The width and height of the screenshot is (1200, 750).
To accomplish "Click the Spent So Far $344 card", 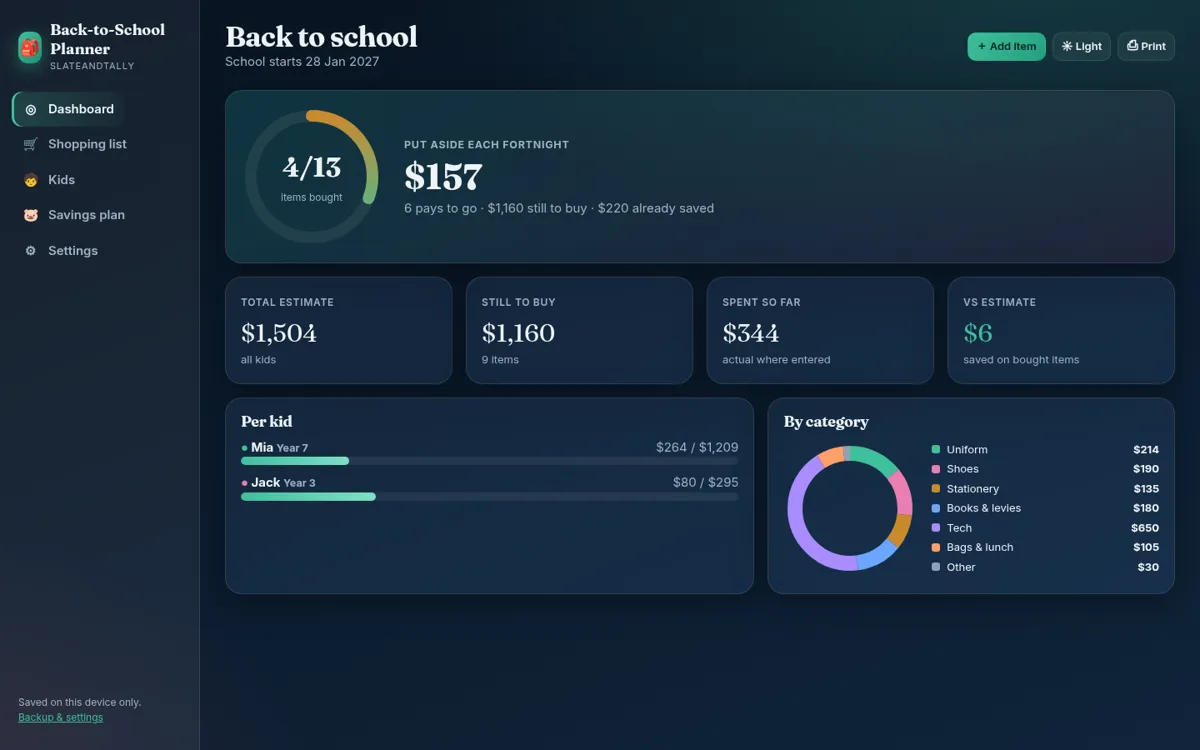I will (x=820, y=330).
